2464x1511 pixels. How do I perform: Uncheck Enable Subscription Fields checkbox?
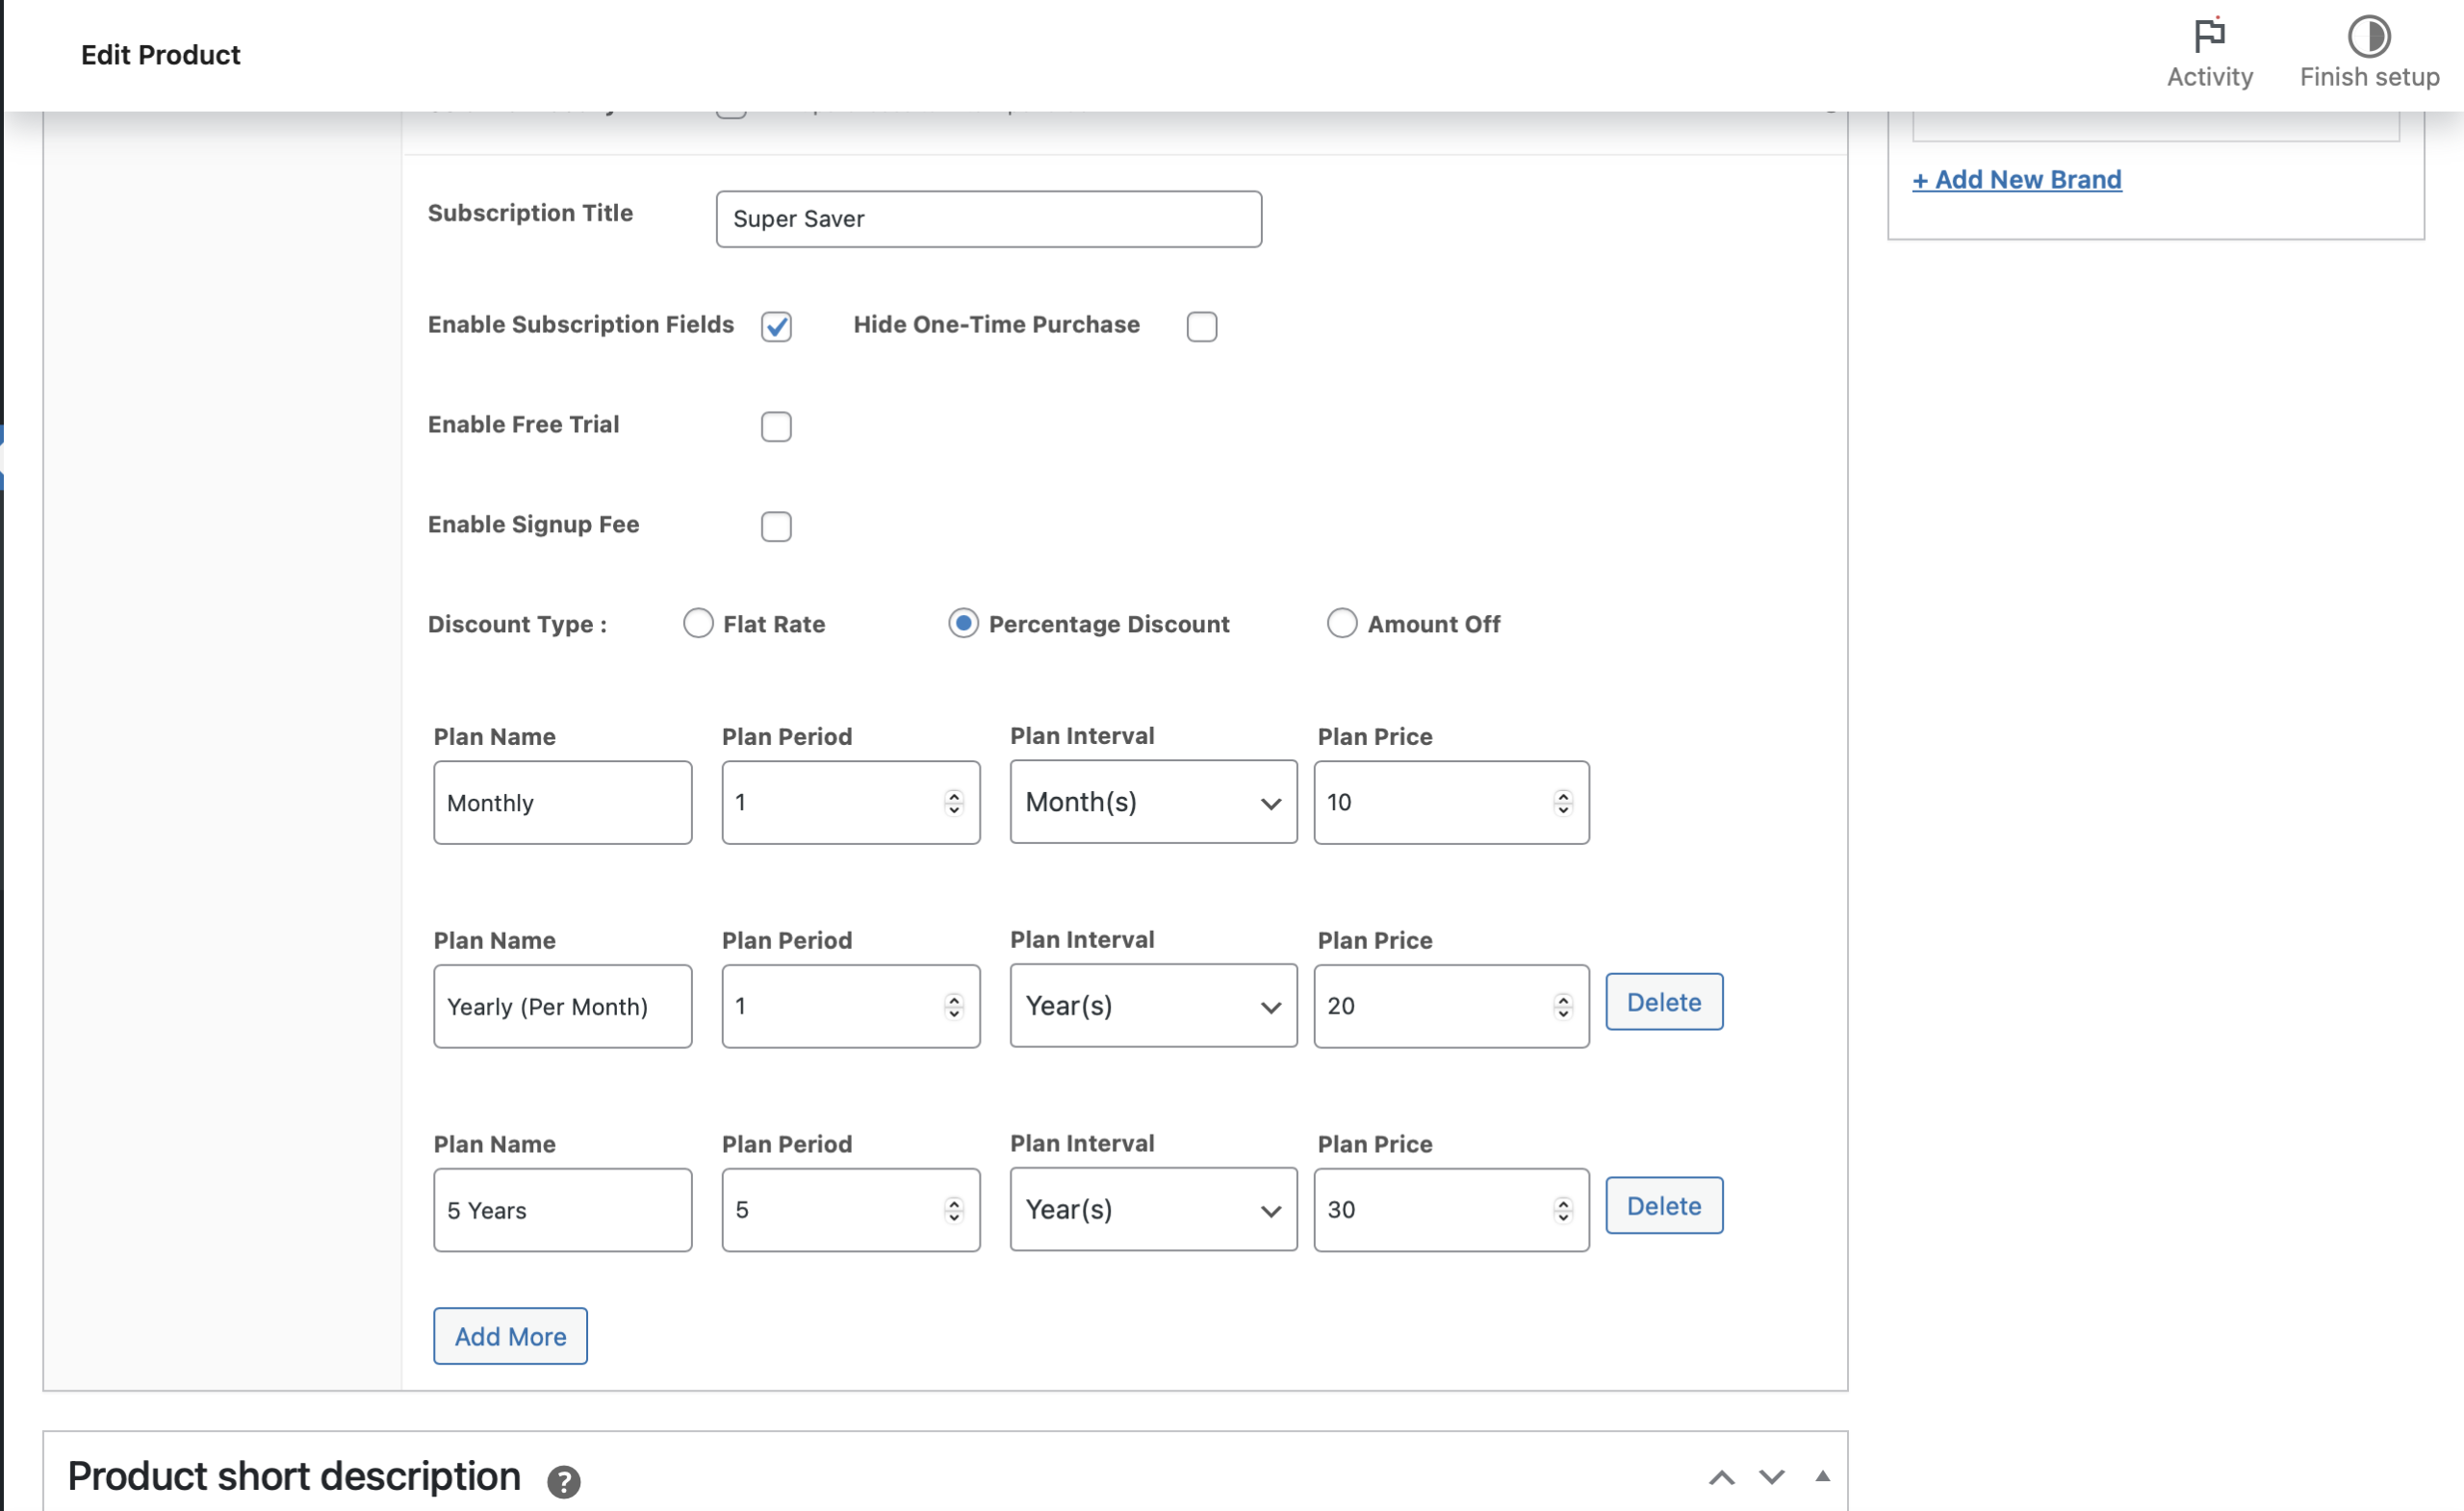776,326
